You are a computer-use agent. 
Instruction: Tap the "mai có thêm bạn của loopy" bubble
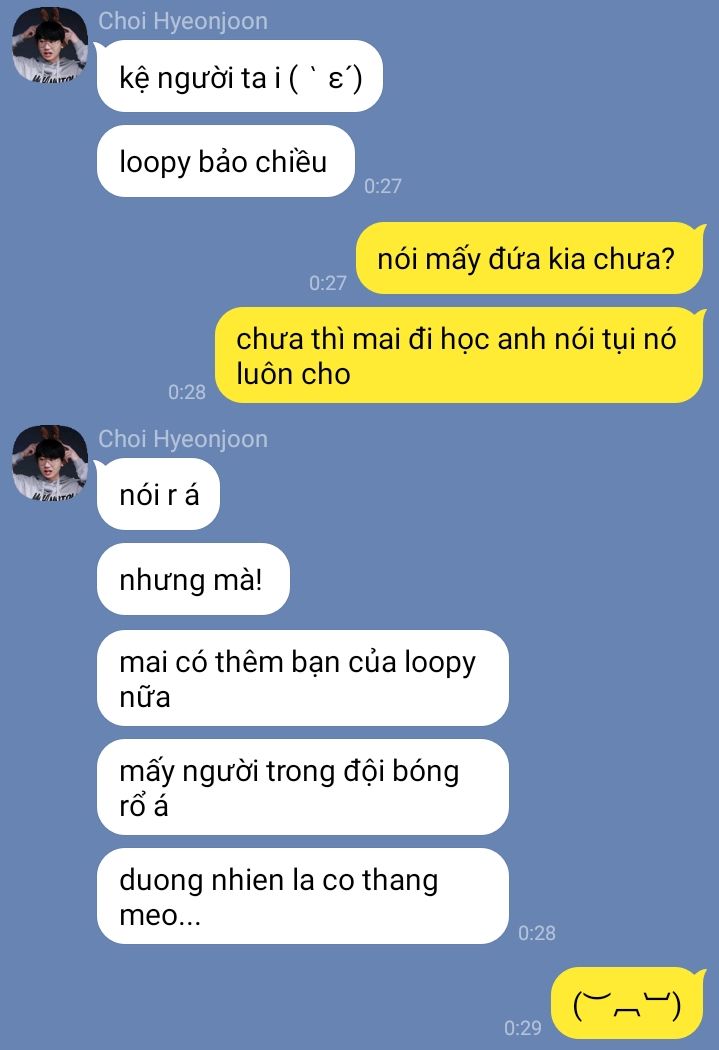[303, 678]
